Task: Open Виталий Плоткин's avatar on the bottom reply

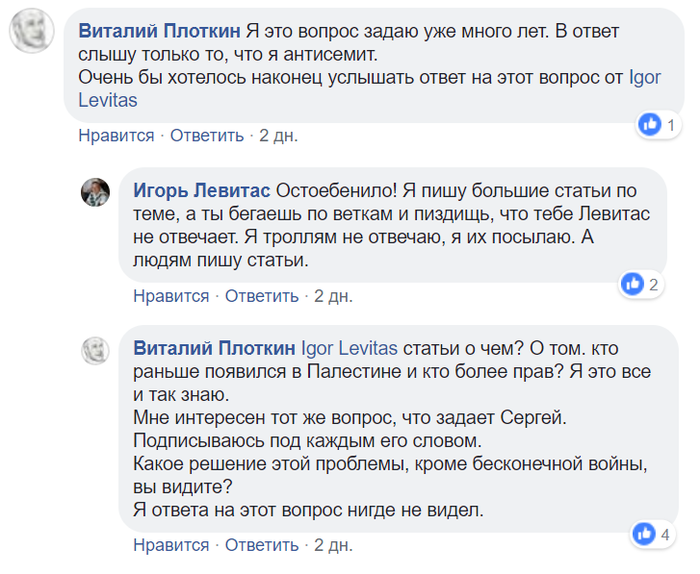Action: 95,350
